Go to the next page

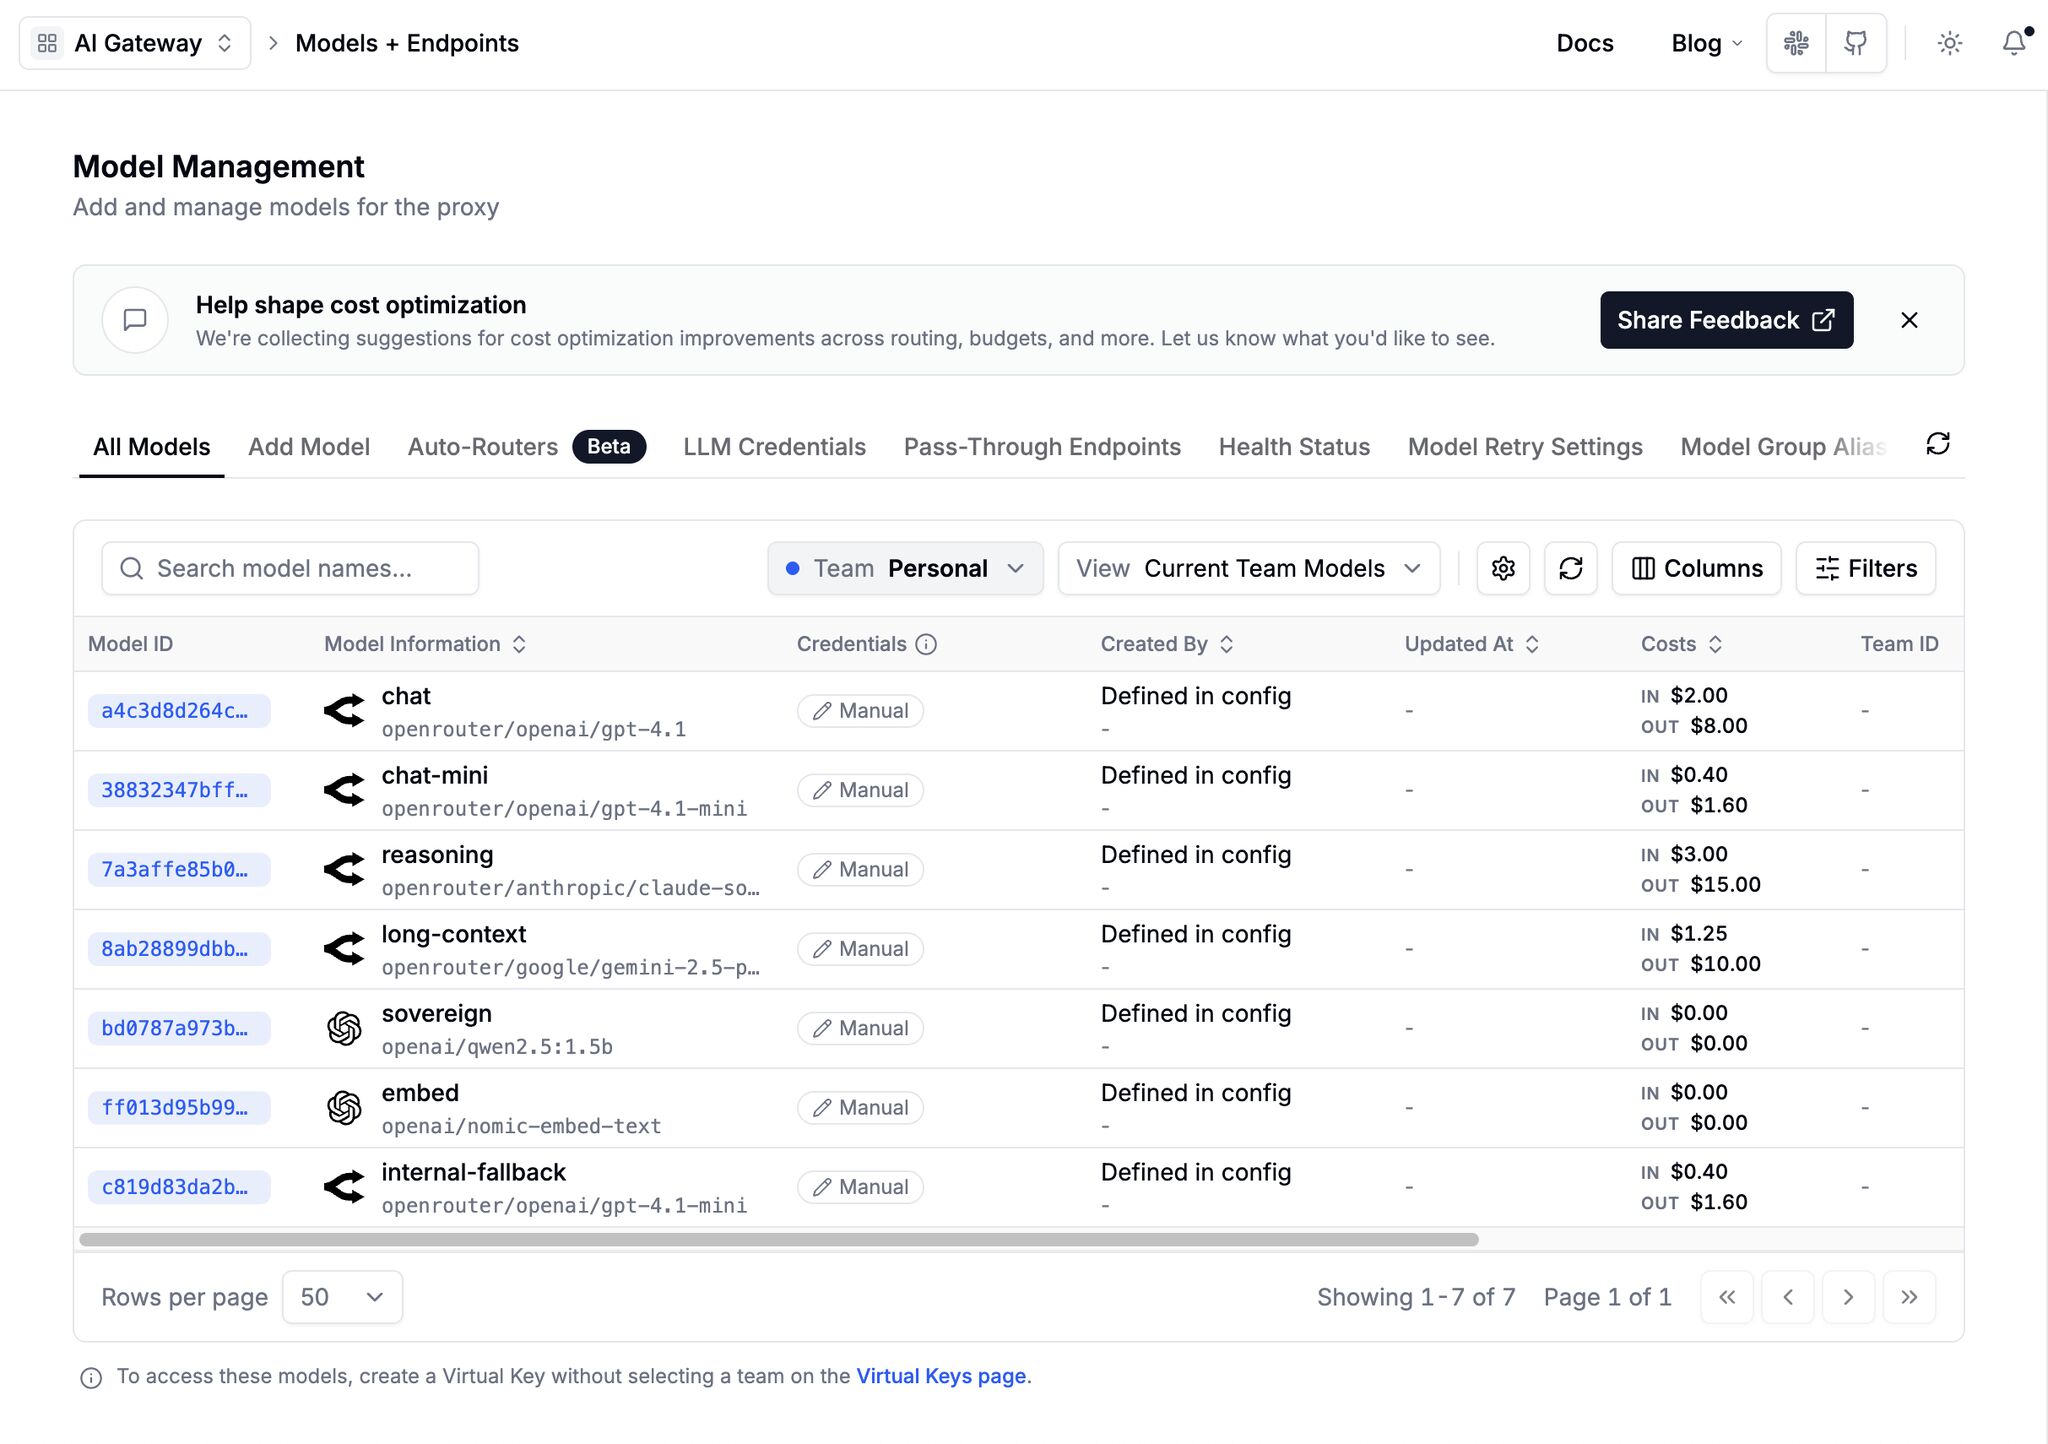(1848, 1297)
